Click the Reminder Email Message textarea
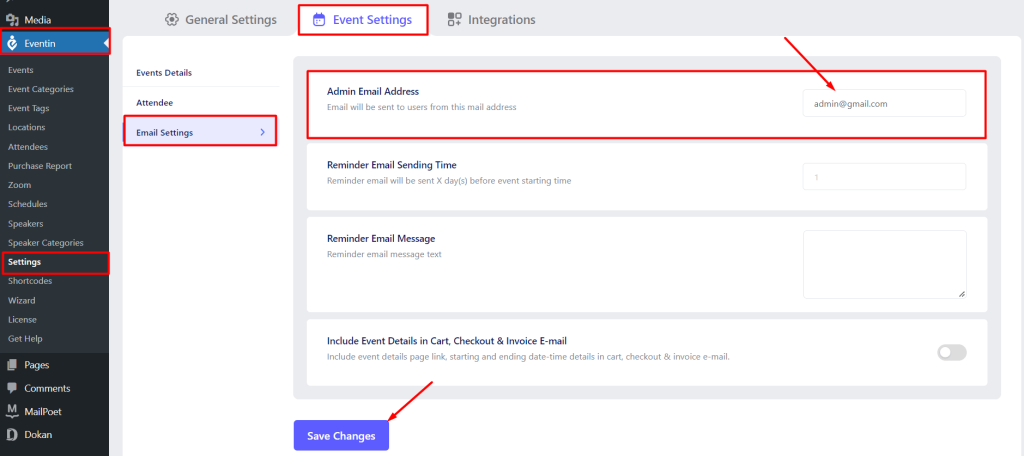1024x456 pixels. point(884,264)
